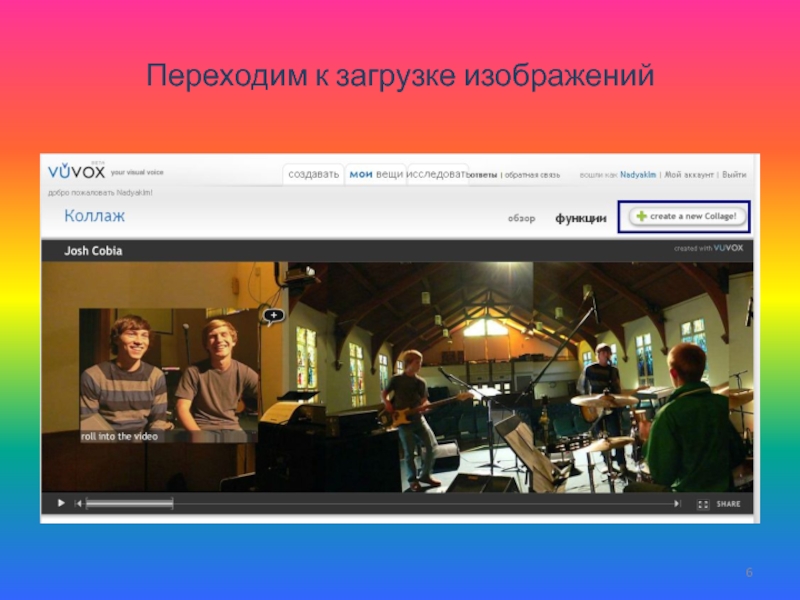
Task: Open the roll into the video thumbnail
Action: tap(169, 375)
